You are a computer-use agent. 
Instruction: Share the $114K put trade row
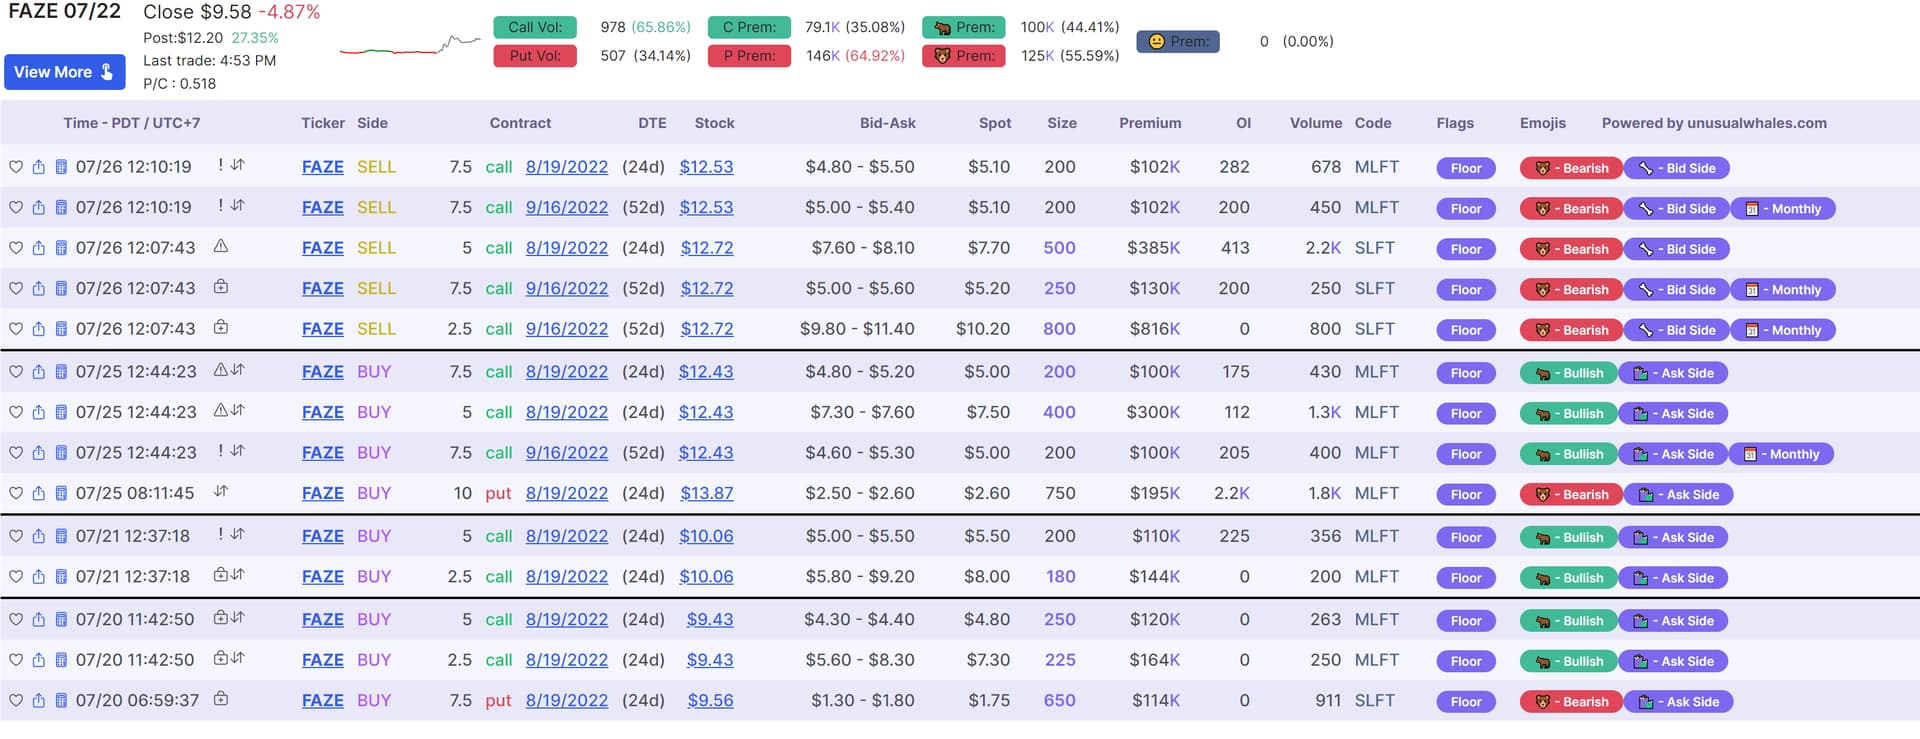coord(39,701)
